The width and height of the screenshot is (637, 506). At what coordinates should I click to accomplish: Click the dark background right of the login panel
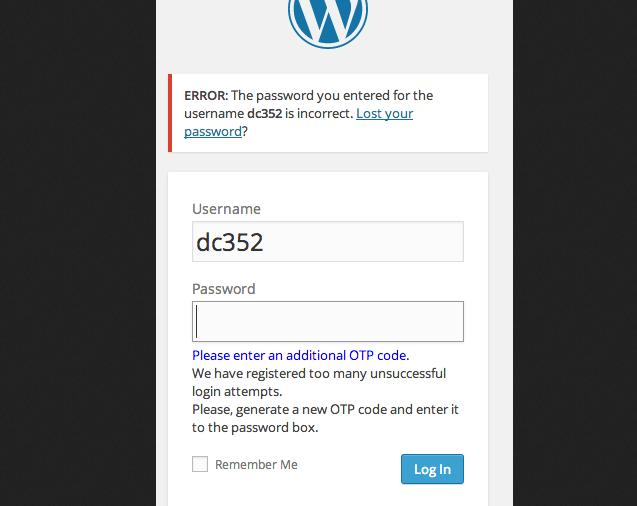pos(575,253)
